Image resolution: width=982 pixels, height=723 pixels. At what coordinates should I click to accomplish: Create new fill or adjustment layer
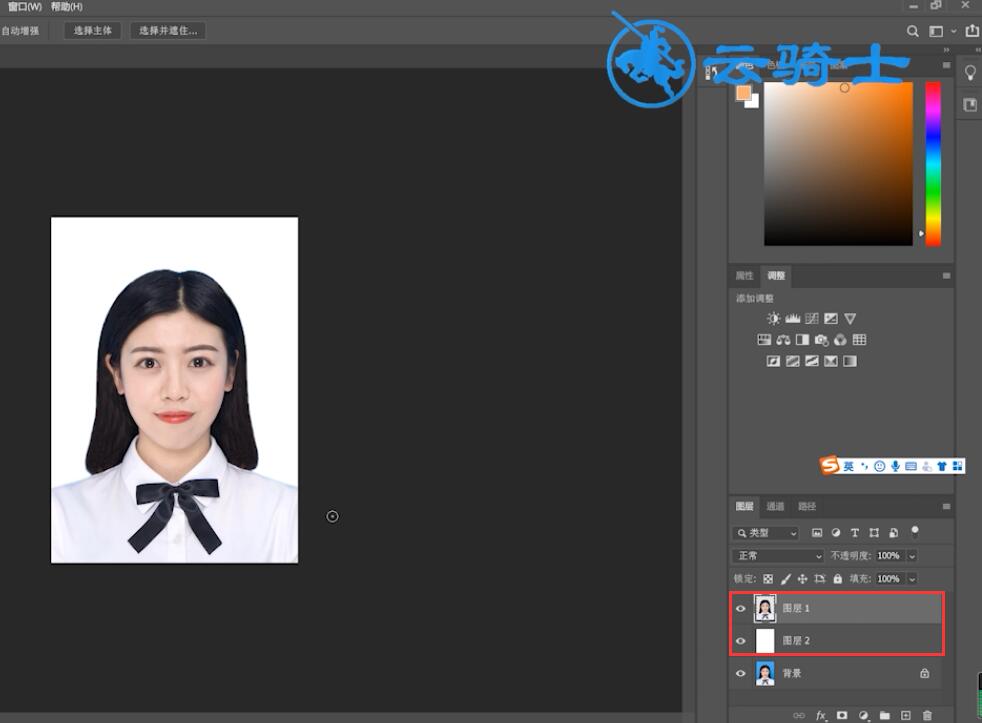point(864,715)
